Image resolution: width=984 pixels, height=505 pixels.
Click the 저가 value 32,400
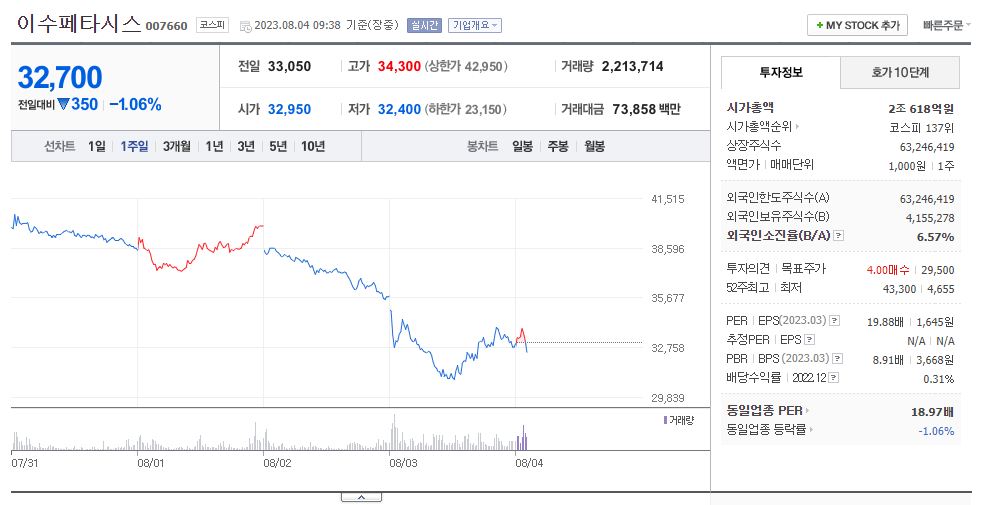(399, 109)
